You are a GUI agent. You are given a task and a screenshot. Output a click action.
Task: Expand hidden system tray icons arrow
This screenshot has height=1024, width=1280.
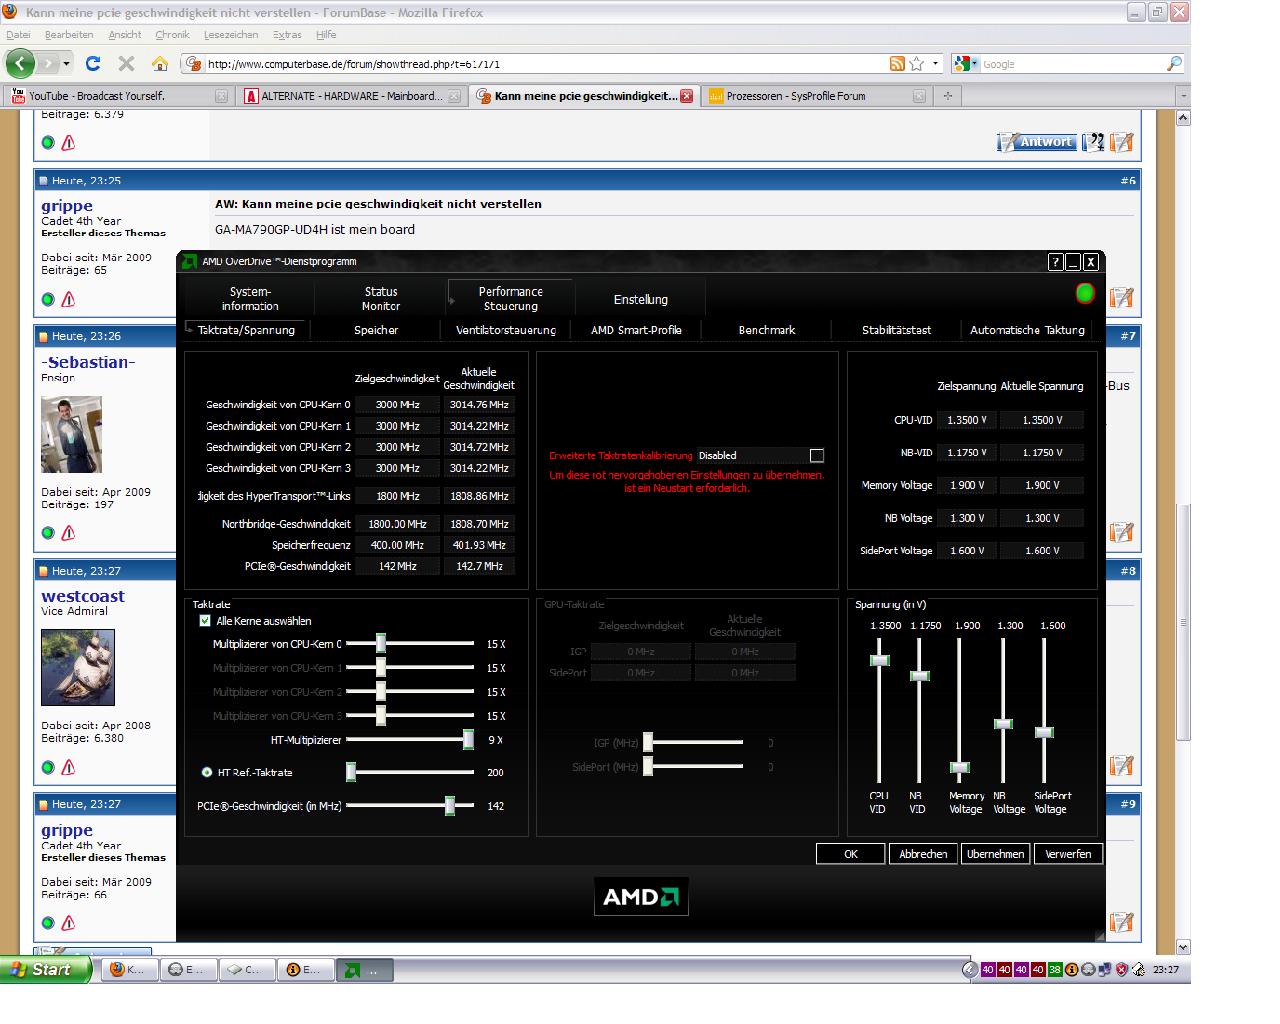click(970, 969)
